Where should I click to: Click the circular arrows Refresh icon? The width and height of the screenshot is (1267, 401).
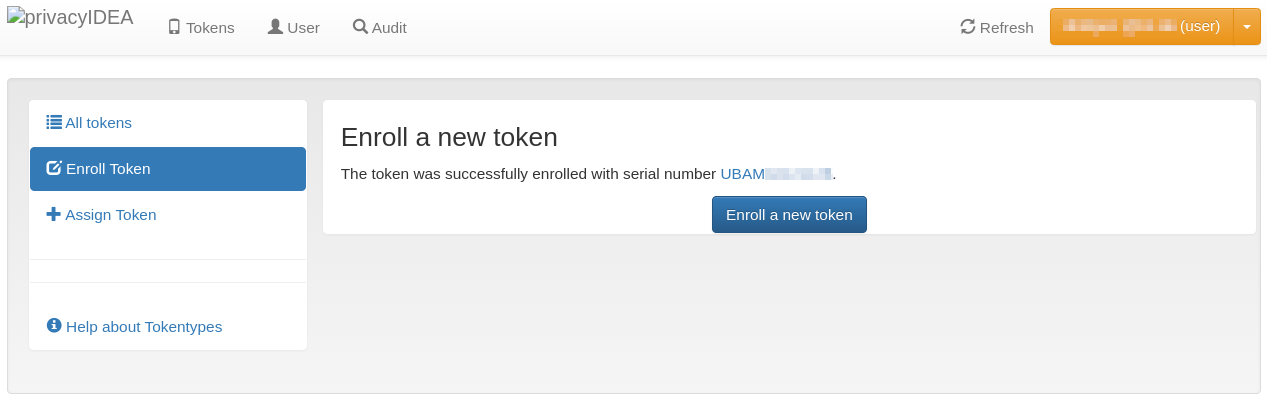pos(967,27)
